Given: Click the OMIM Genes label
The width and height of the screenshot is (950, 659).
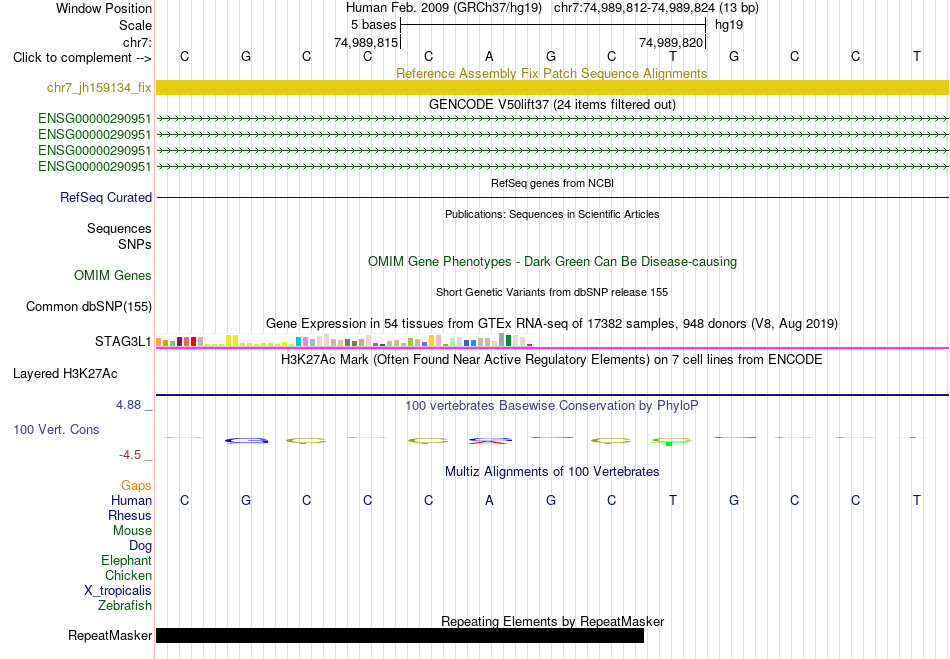Looking at the screenshot, I should click(113, 276).
